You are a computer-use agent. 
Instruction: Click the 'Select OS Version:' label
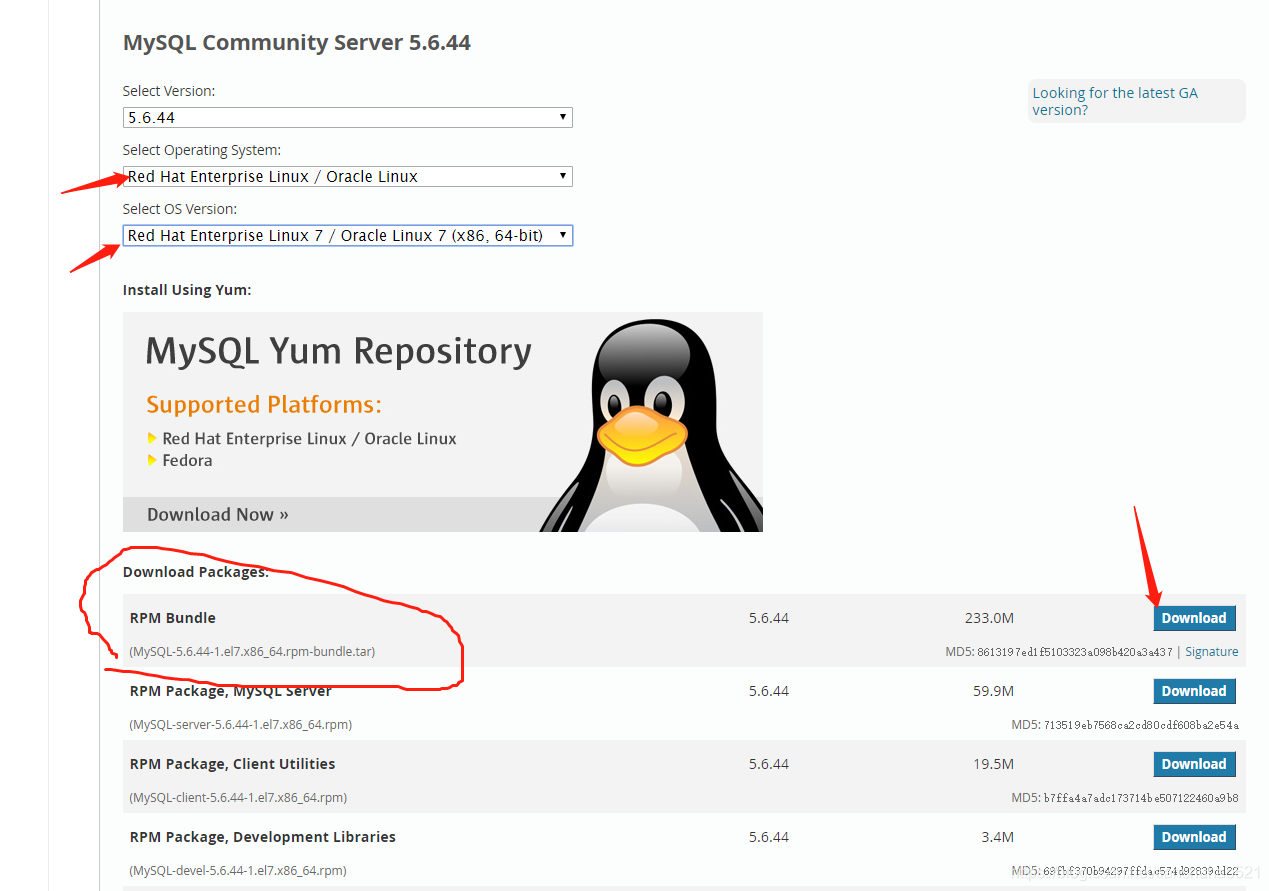point(180,209)
